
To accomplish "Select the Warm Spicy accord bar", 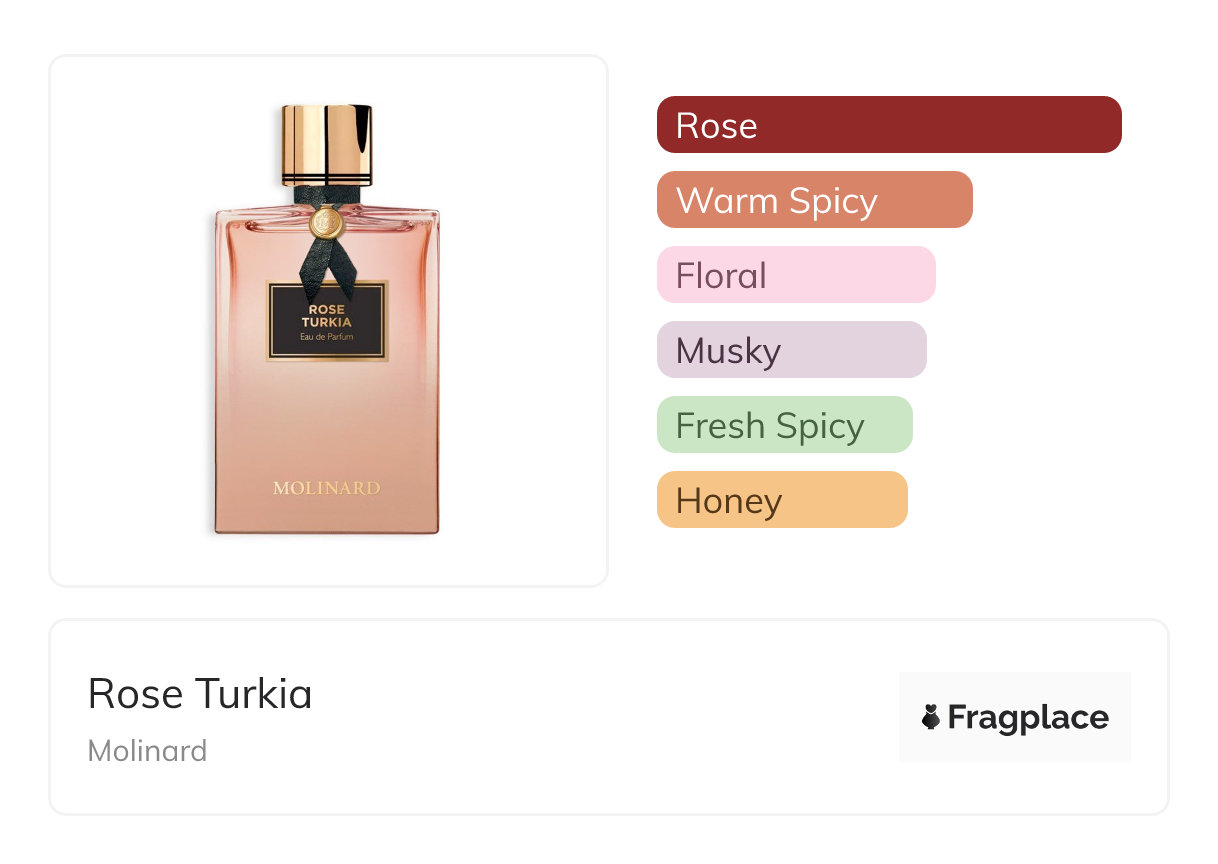I will (x=815, y=200).
